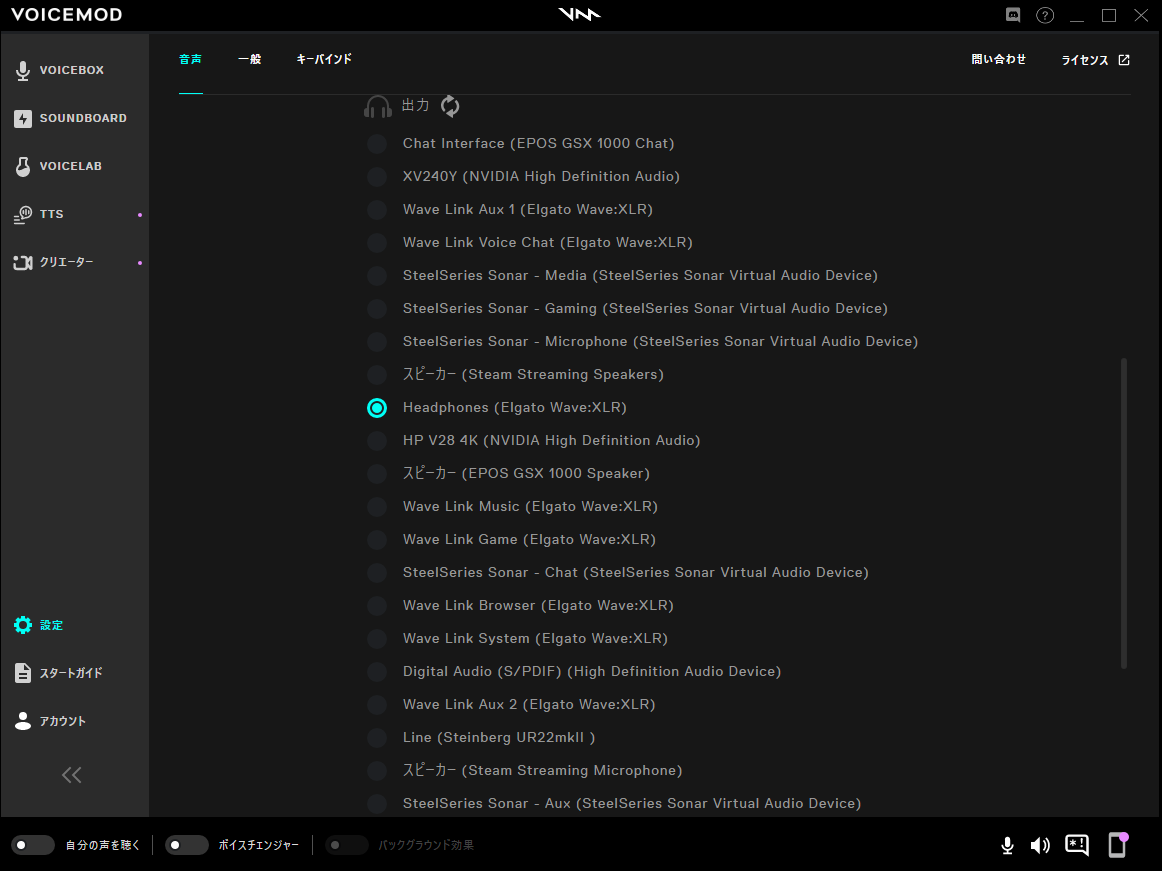Screen dimensions: 1162x871
Task: Mute the microphone in bottom bar
Action: [1007, 845]
